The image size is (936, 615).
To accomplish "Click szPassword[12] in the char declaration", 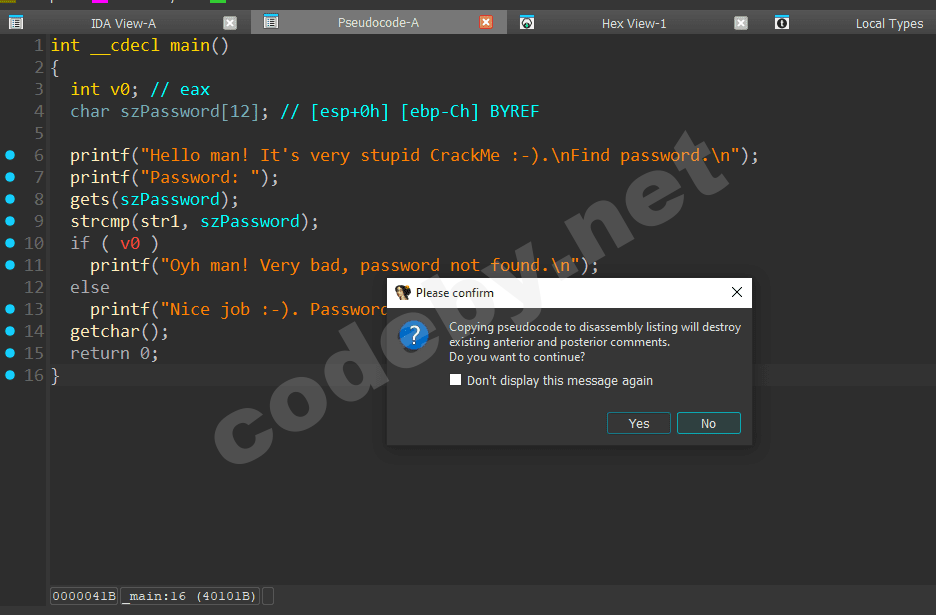I will (x=190, y=112).
